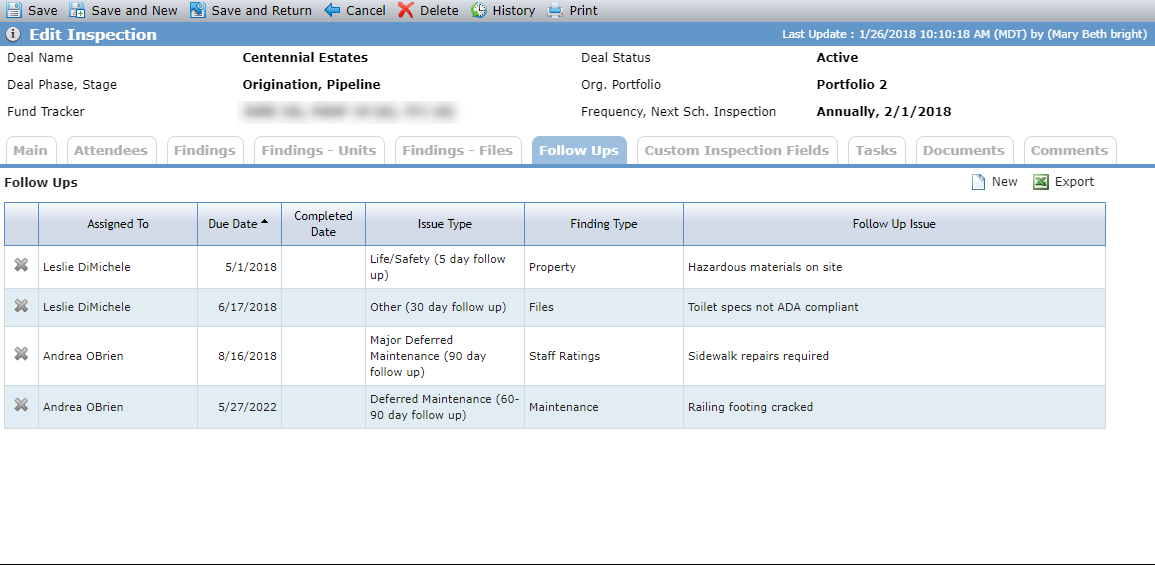The image size is (1155, 565).
Task: Open History via the clock icon
Action: pos(479,10)
